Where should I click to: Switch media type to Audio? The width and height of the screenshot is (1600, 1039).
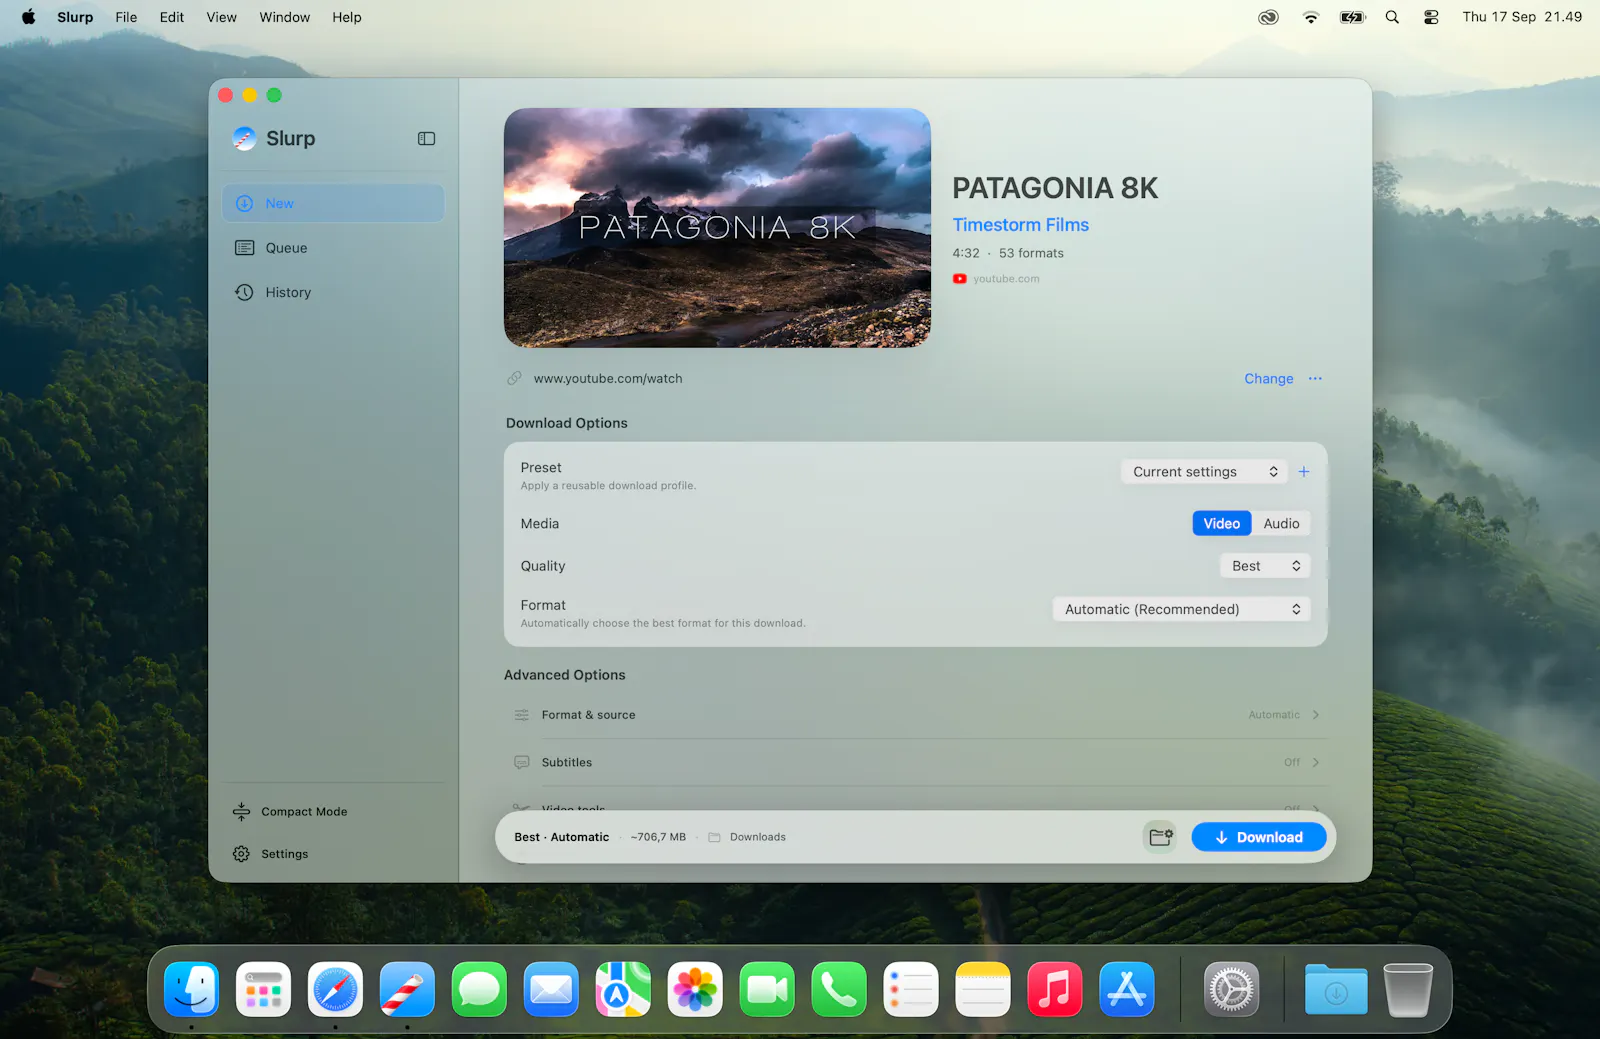click(x=1281, y=524)
